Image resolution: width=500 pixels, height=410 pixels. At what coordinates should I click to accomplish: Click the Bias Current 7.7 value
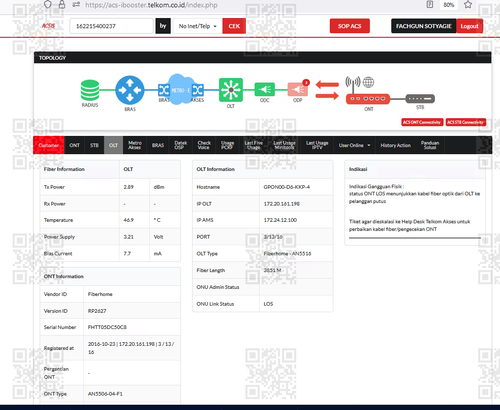tap(127, 254)
